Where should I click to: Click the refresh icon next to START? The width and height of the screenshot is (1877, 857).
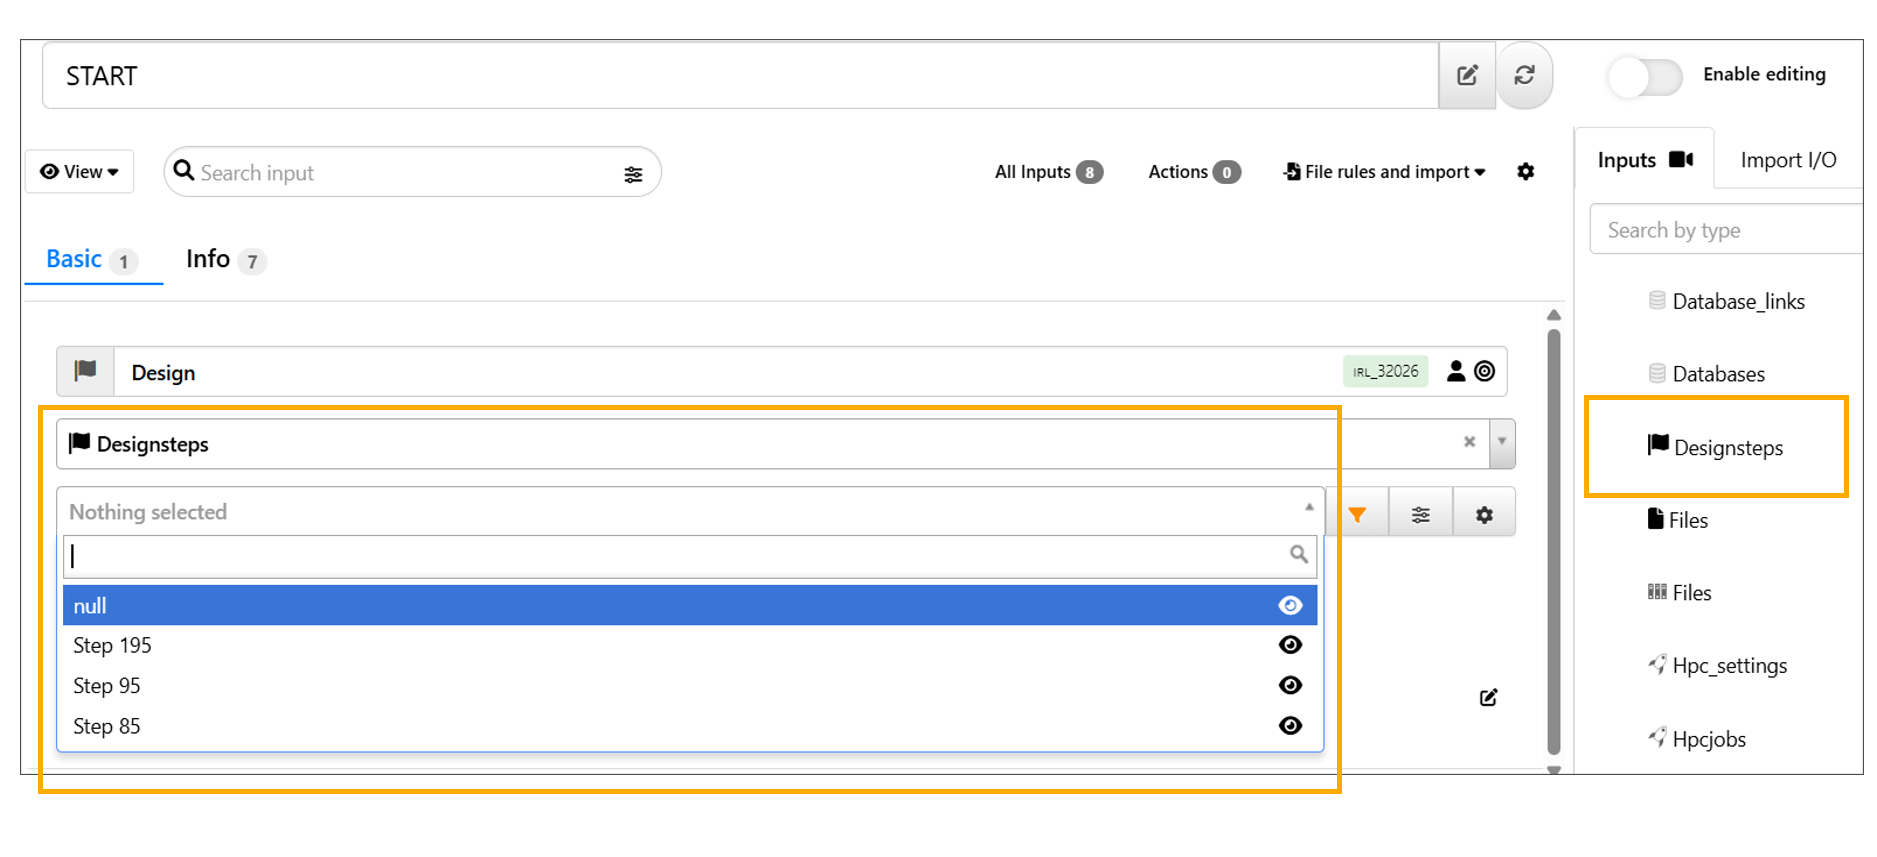pos(1524,75)
